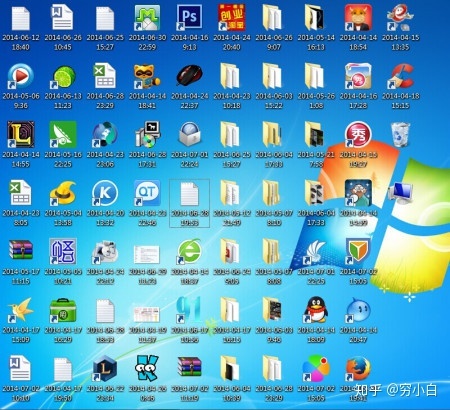Launch the blue droplet face messenger
Viewport: 450px width, 410px height.
tap(358, 310)
